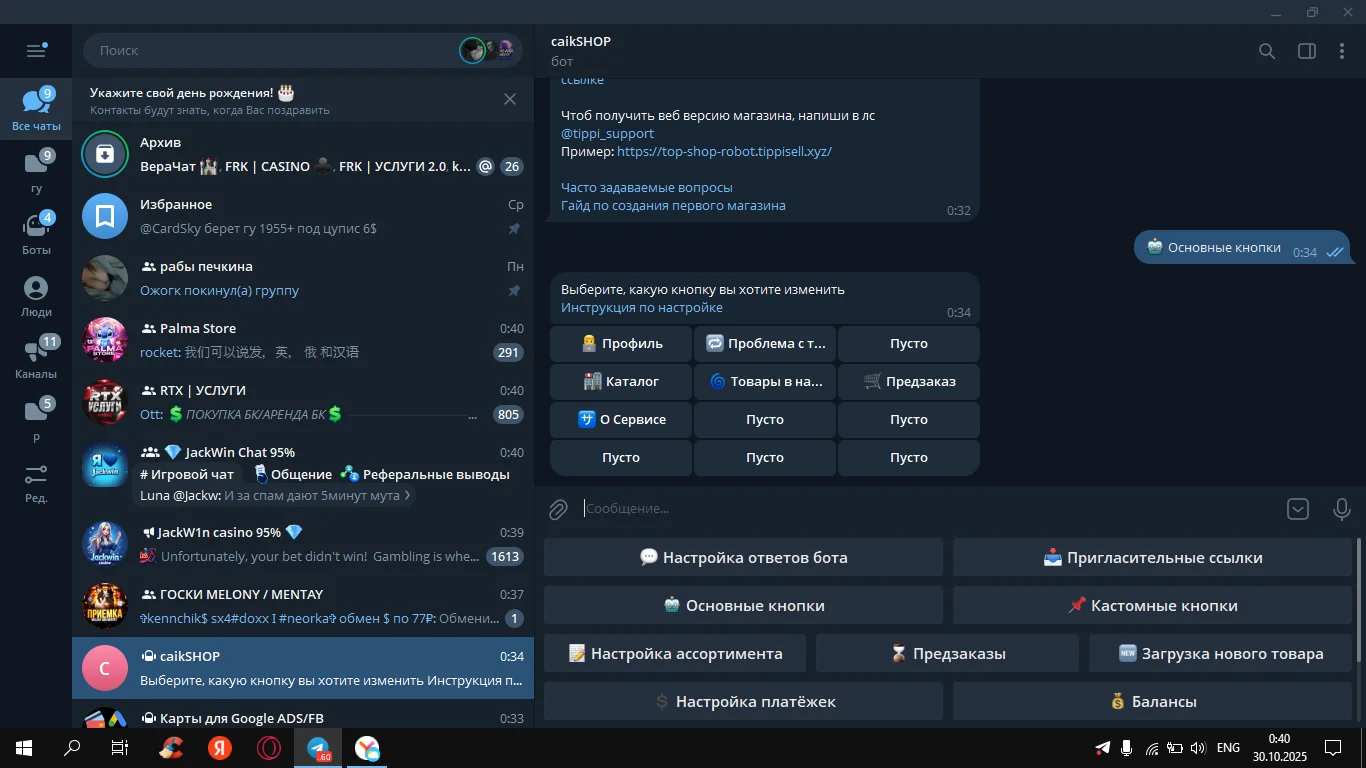Toggle the right side info panel
Image resolution: width=1366 pixels, height=768 pixels.
click(x=1306, y=51)
